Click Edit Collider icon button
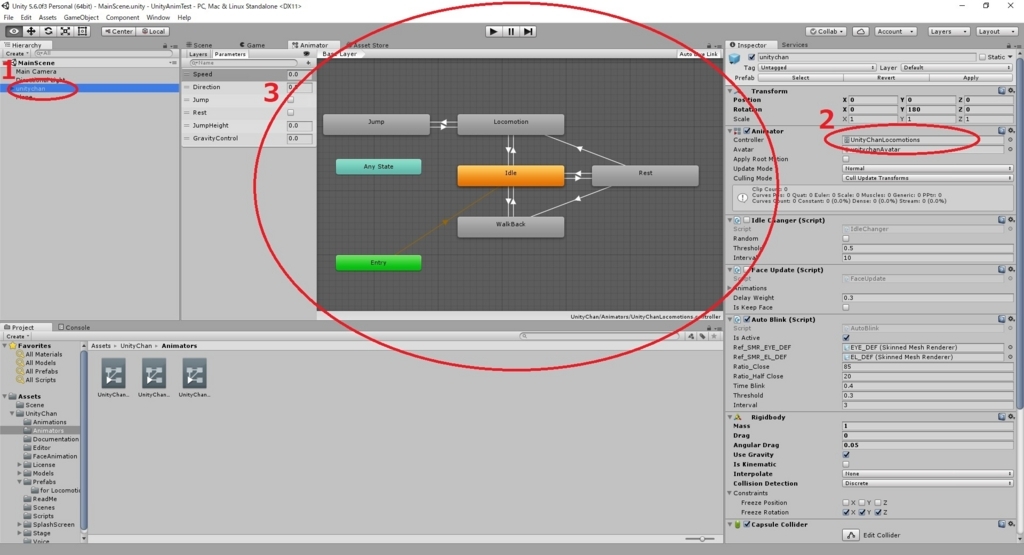Image resolution: width=1024 pixels, height=555 pixels. (x=850, y=535)
